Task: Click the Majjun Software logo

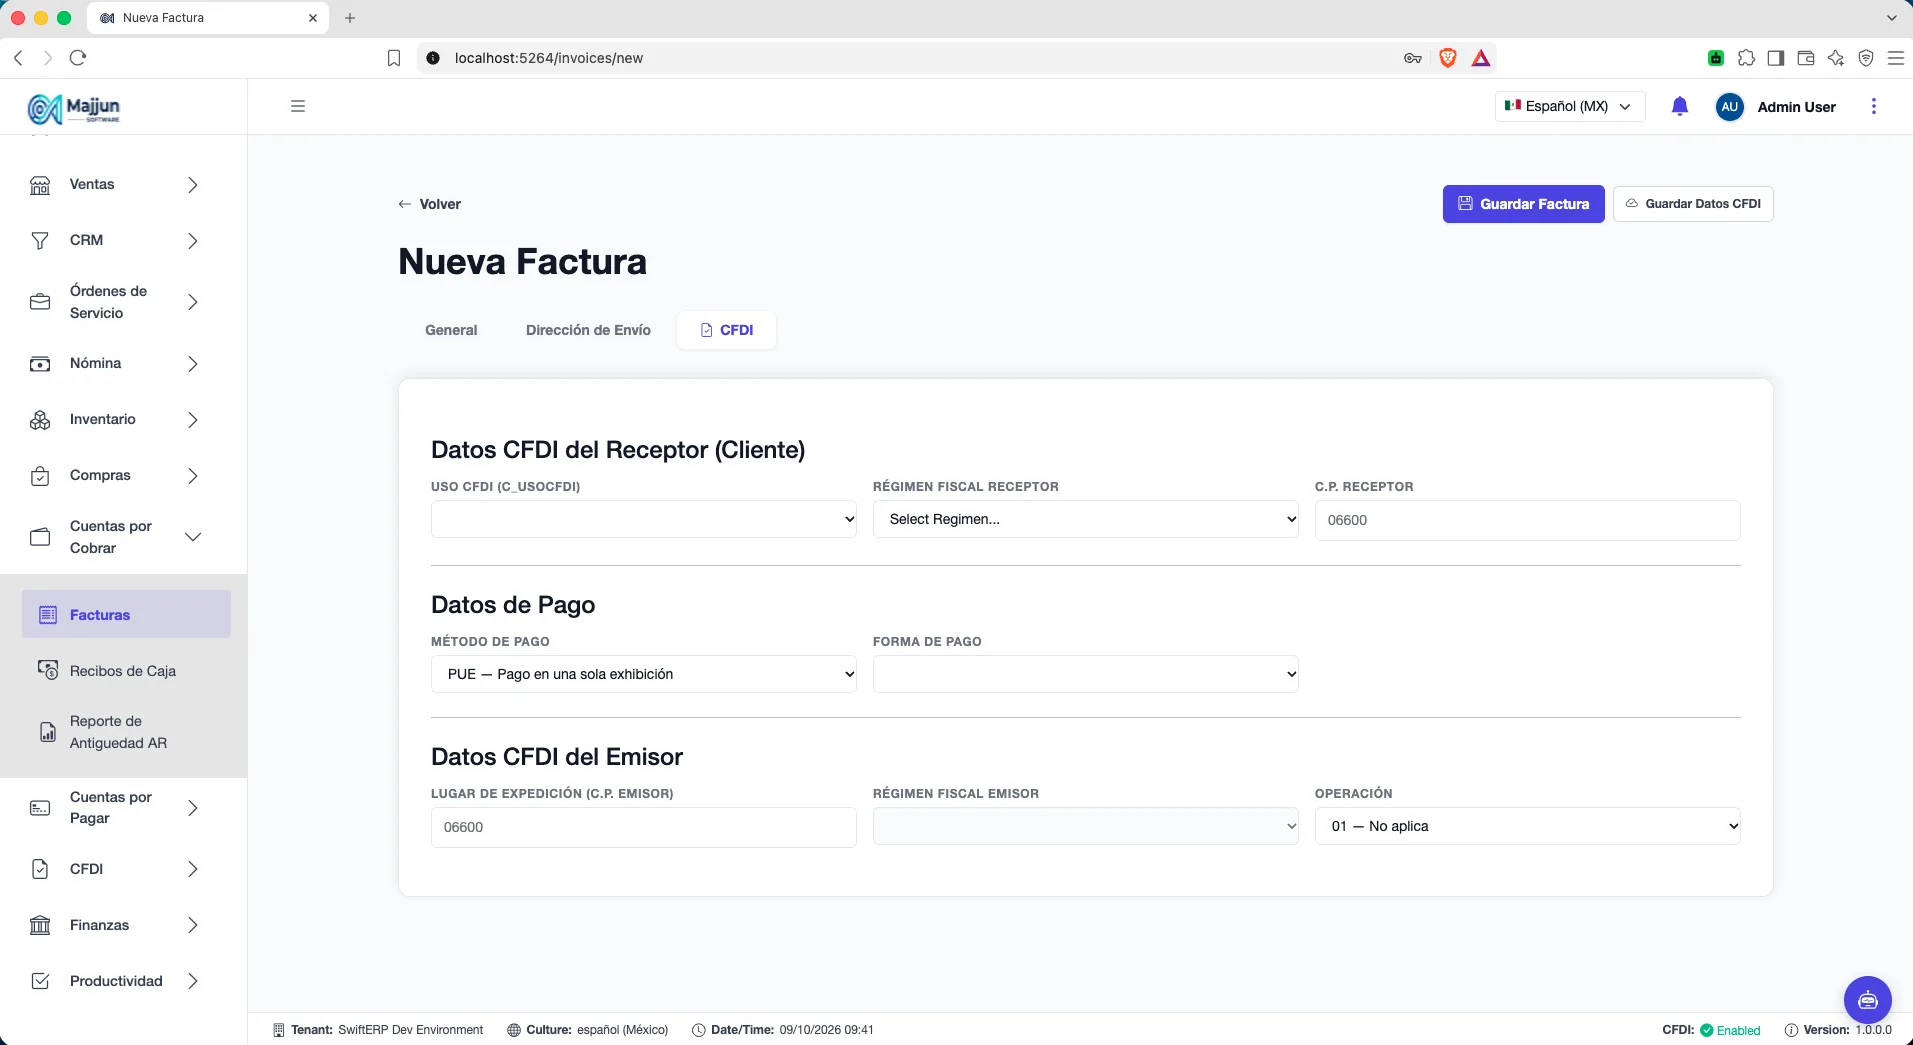Action: 74,108
